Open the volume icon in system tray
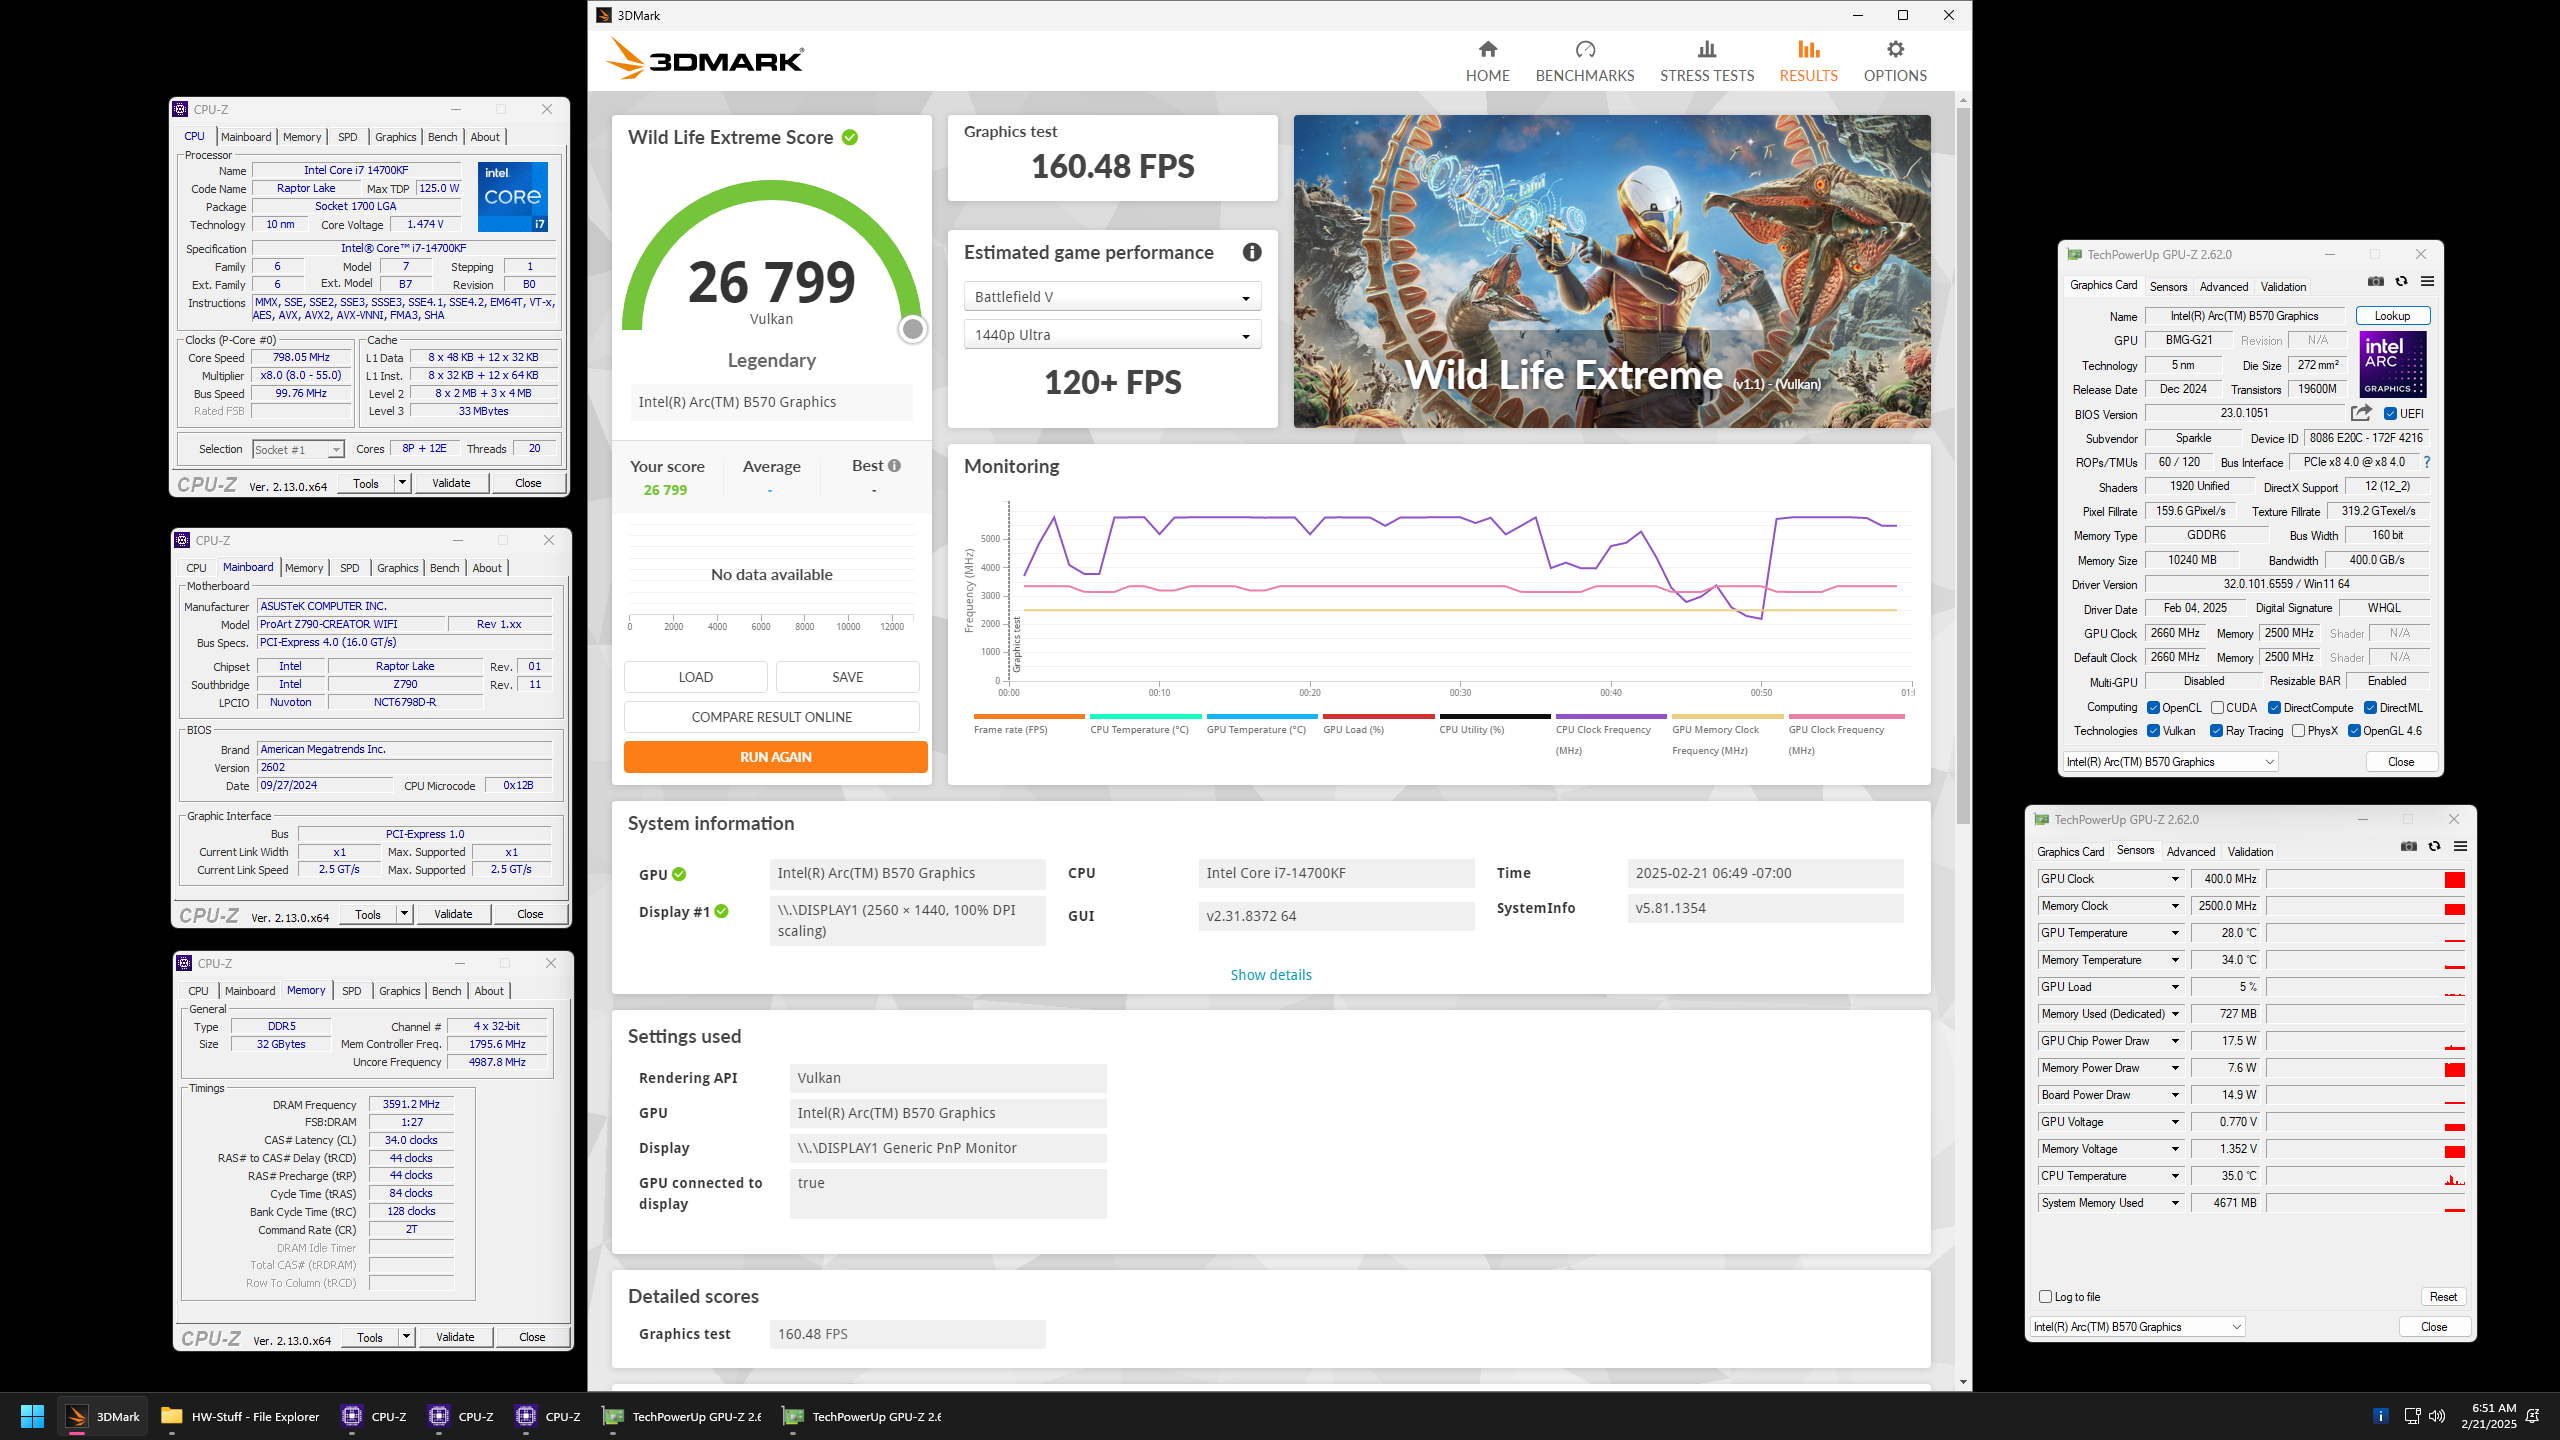2560x1440 pixels. point(2437,1416)
